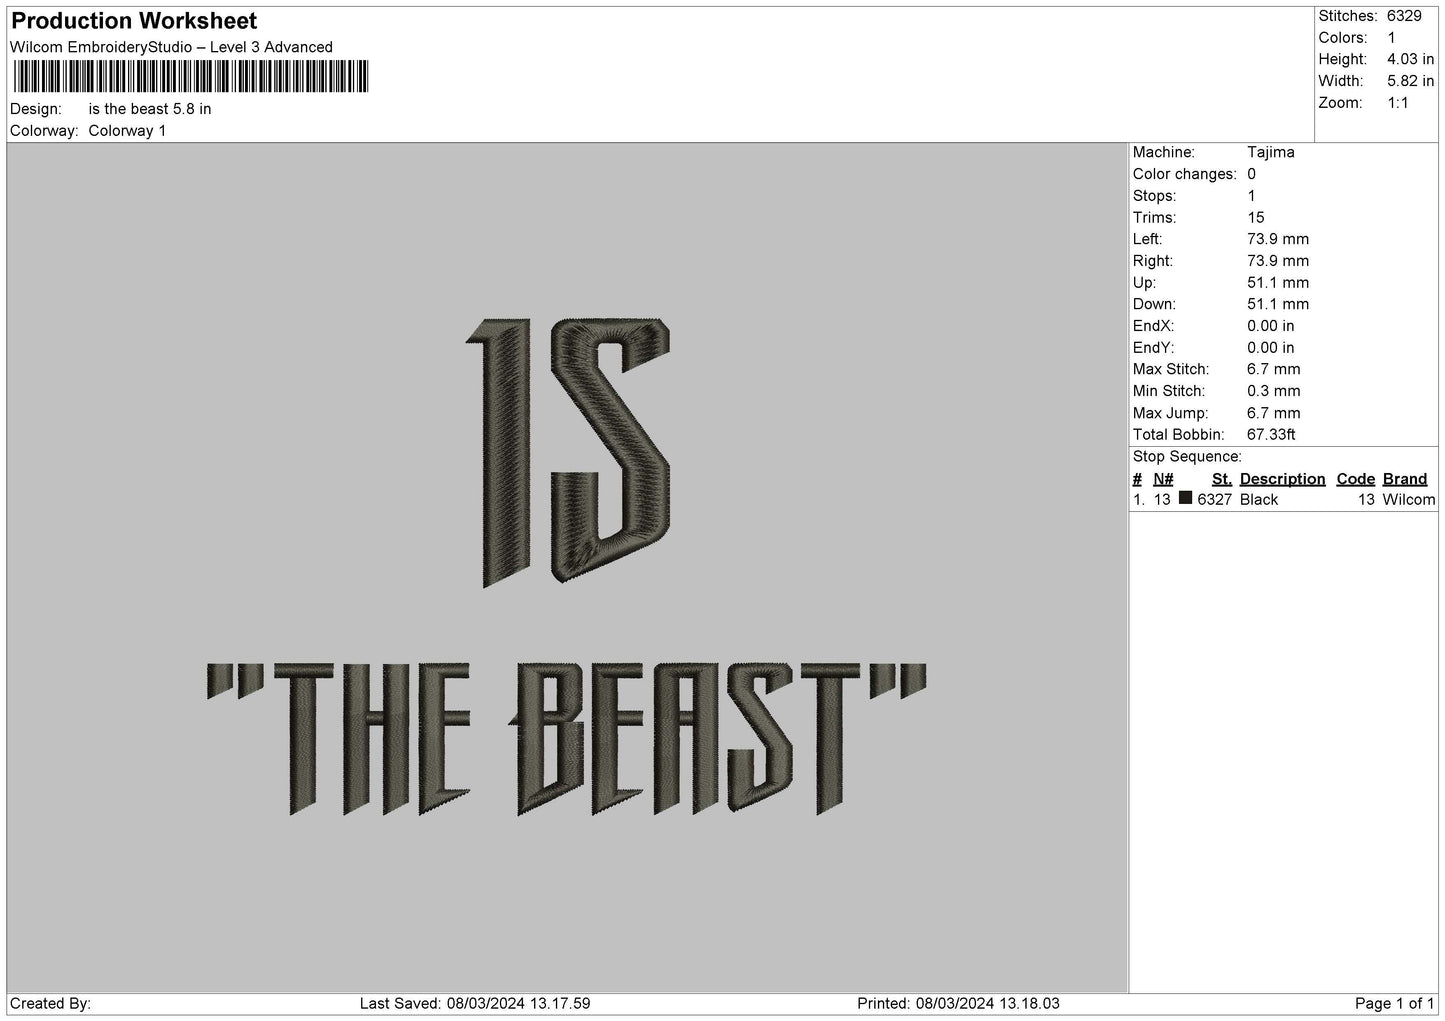Click the "Description" column header
The height and width of the screenshot is (1021, 1445).
click(x=1282, y=479)
